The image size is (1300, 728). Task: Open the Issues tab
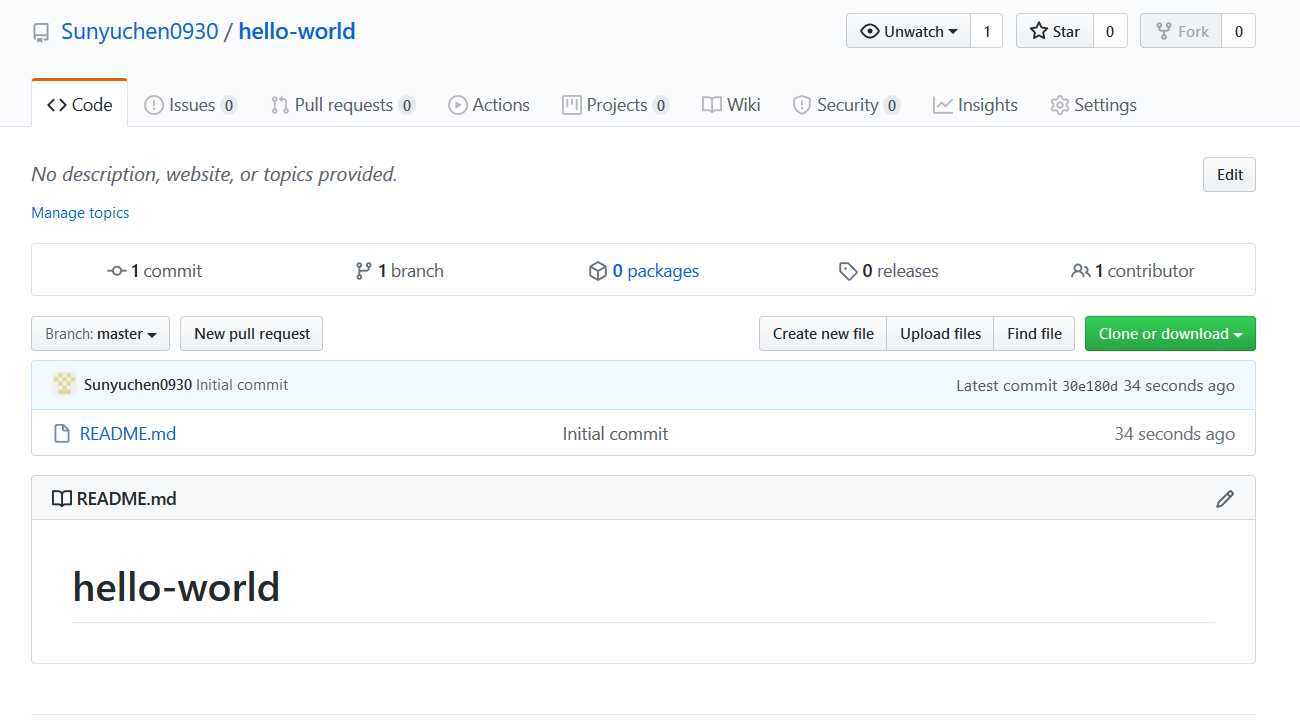coord(190,105)
